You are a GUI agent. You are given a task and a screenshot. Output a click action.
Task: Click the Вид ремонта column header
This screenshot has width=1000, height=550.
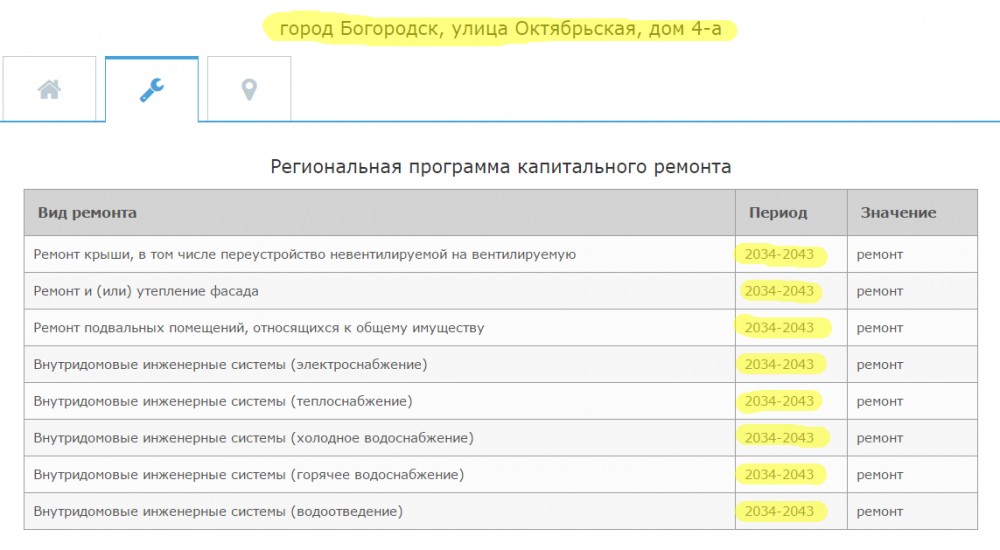click(87, 213)
